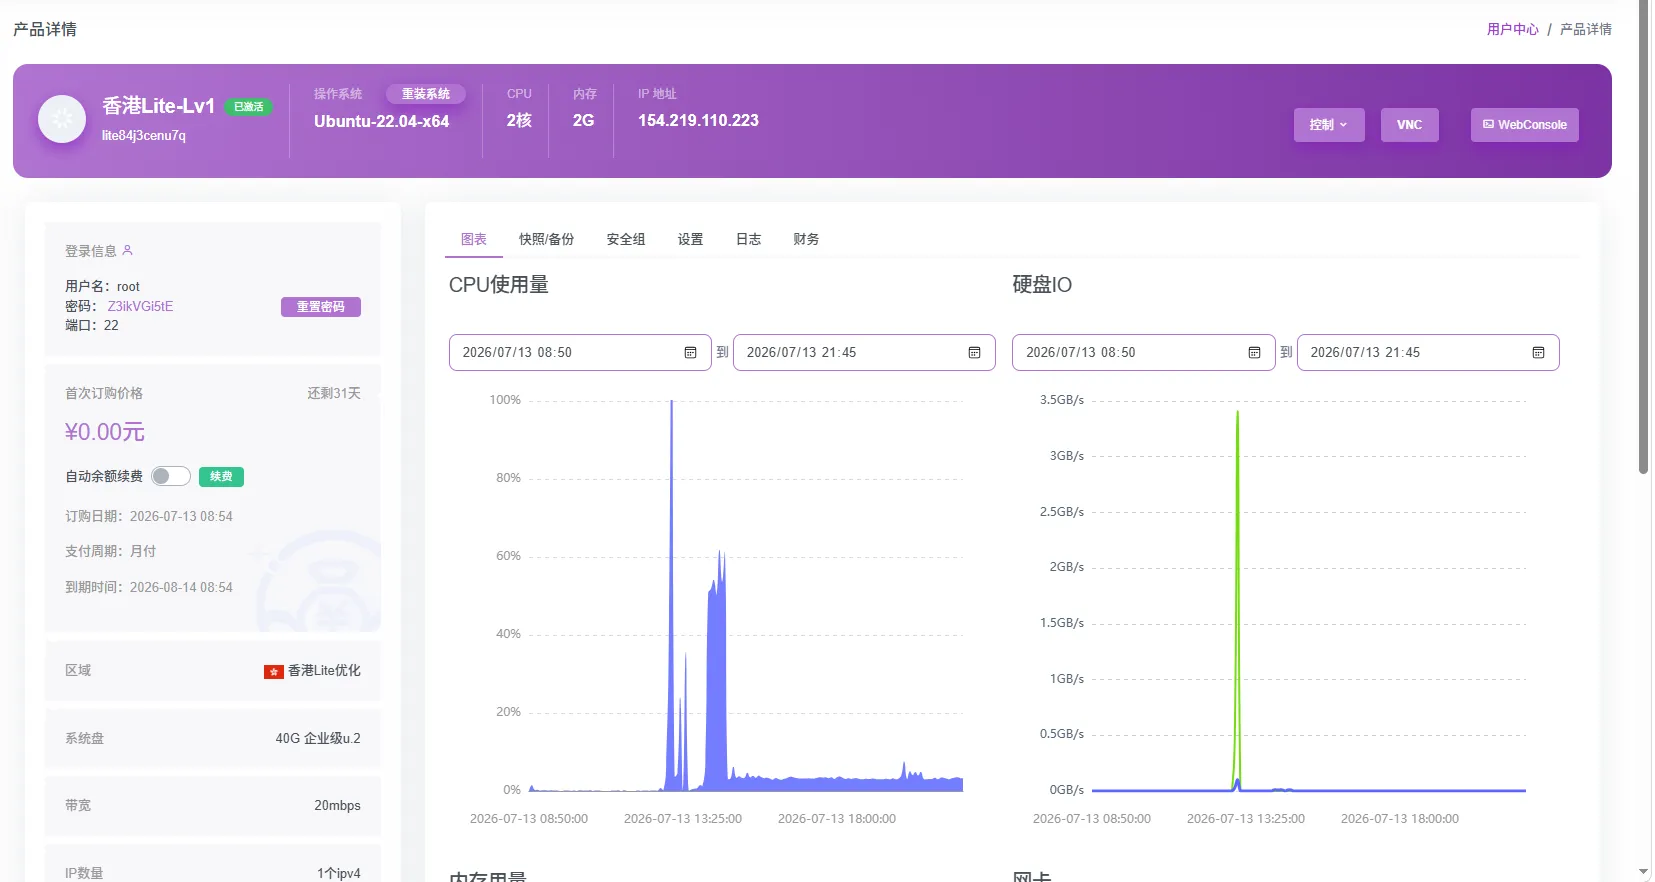The width and height of the screenshot is (1655, 882).
Task: Open the WebConsole button
Action: point(1525,125)
